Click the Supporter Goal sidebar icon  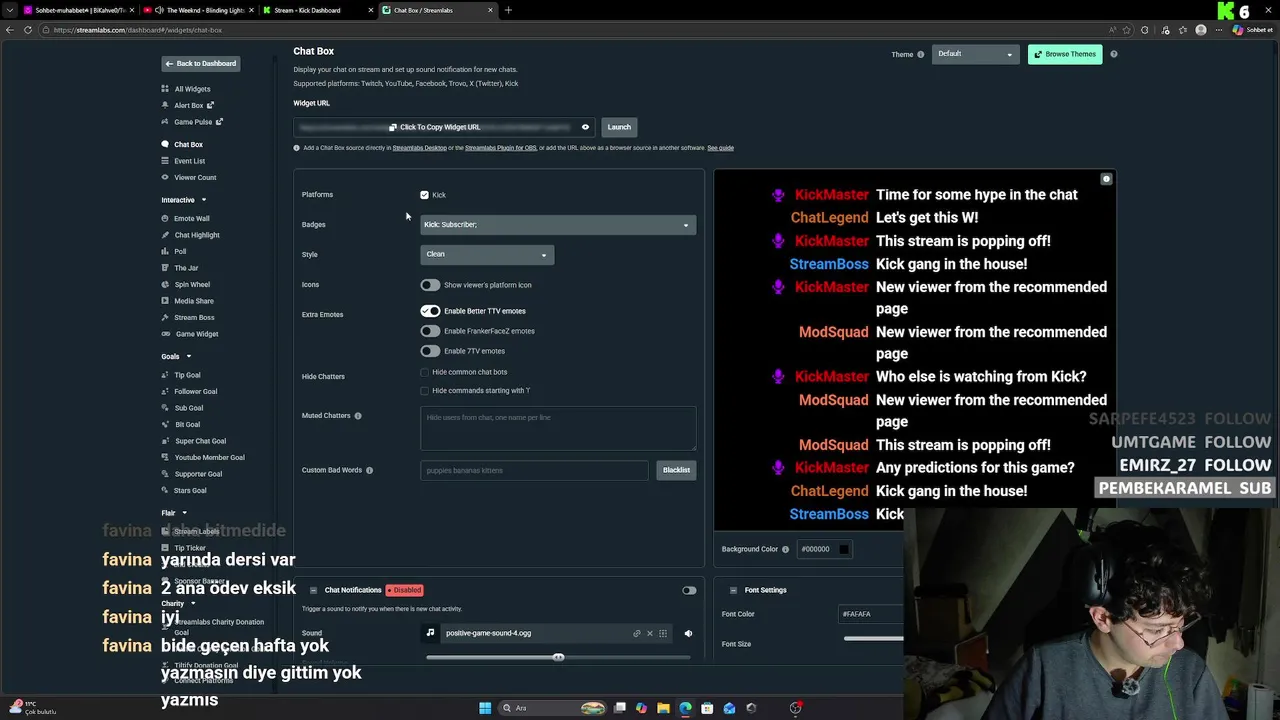click(x=166, y=474)
